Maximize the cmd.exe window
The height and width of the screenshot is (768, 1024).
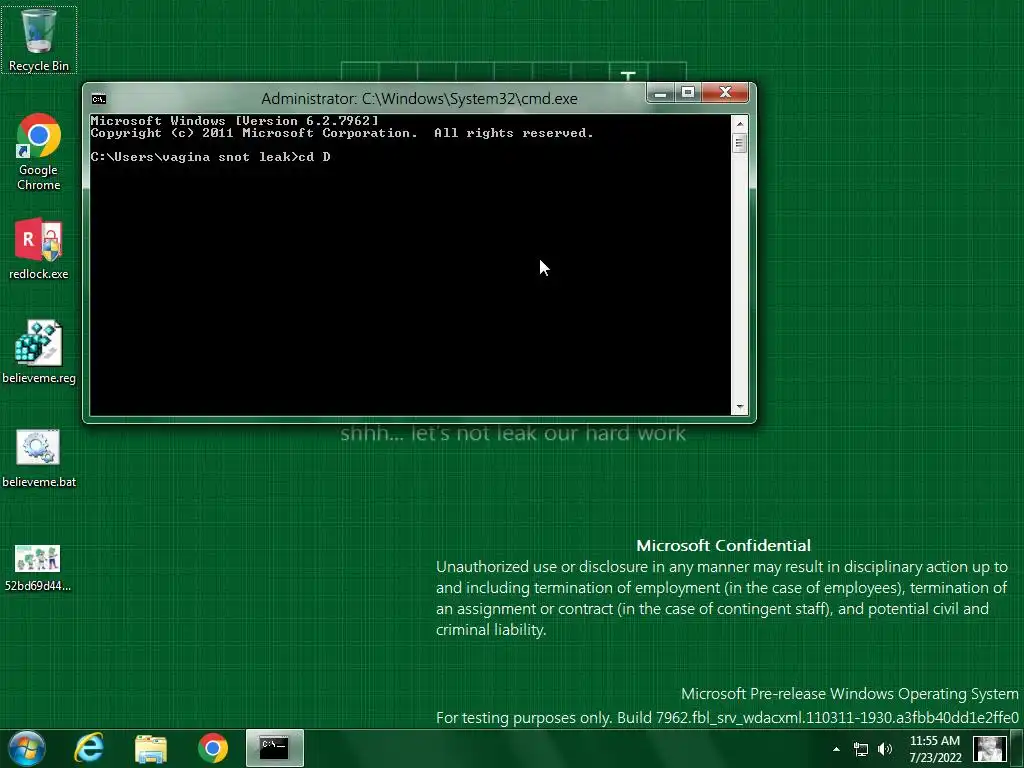click(x=688, y=93)
